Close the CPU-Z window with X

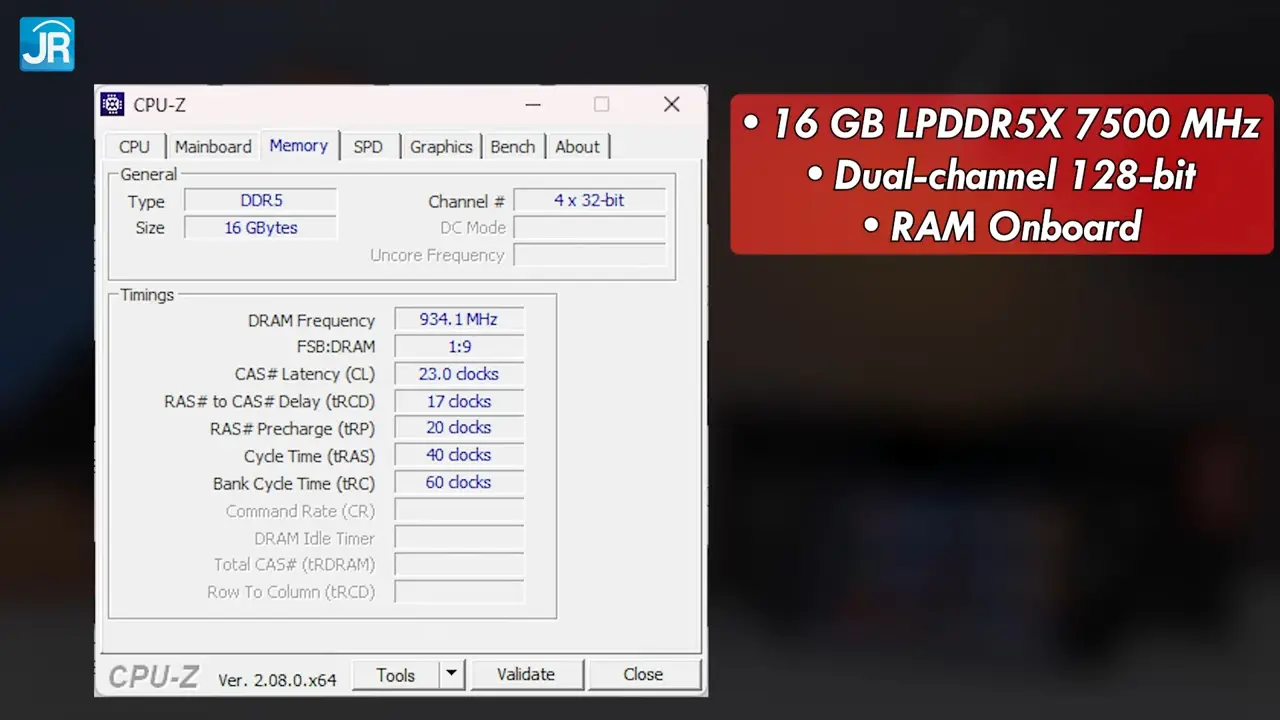pyautogui.click(x=672, y=105)
